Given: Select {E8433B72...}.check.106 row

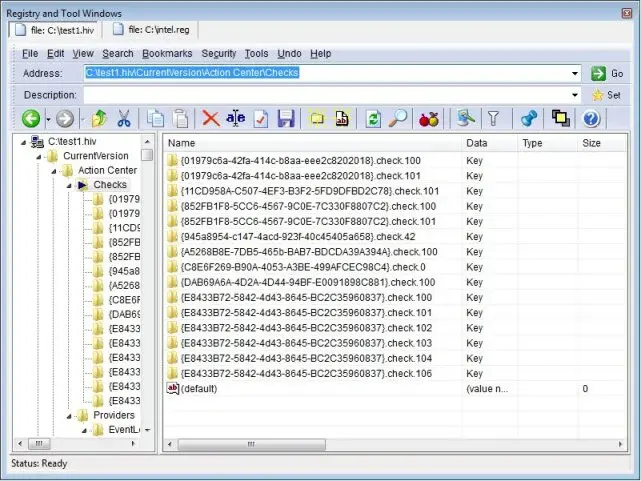Looking at the screenshot, I should (x=306, y=374).
